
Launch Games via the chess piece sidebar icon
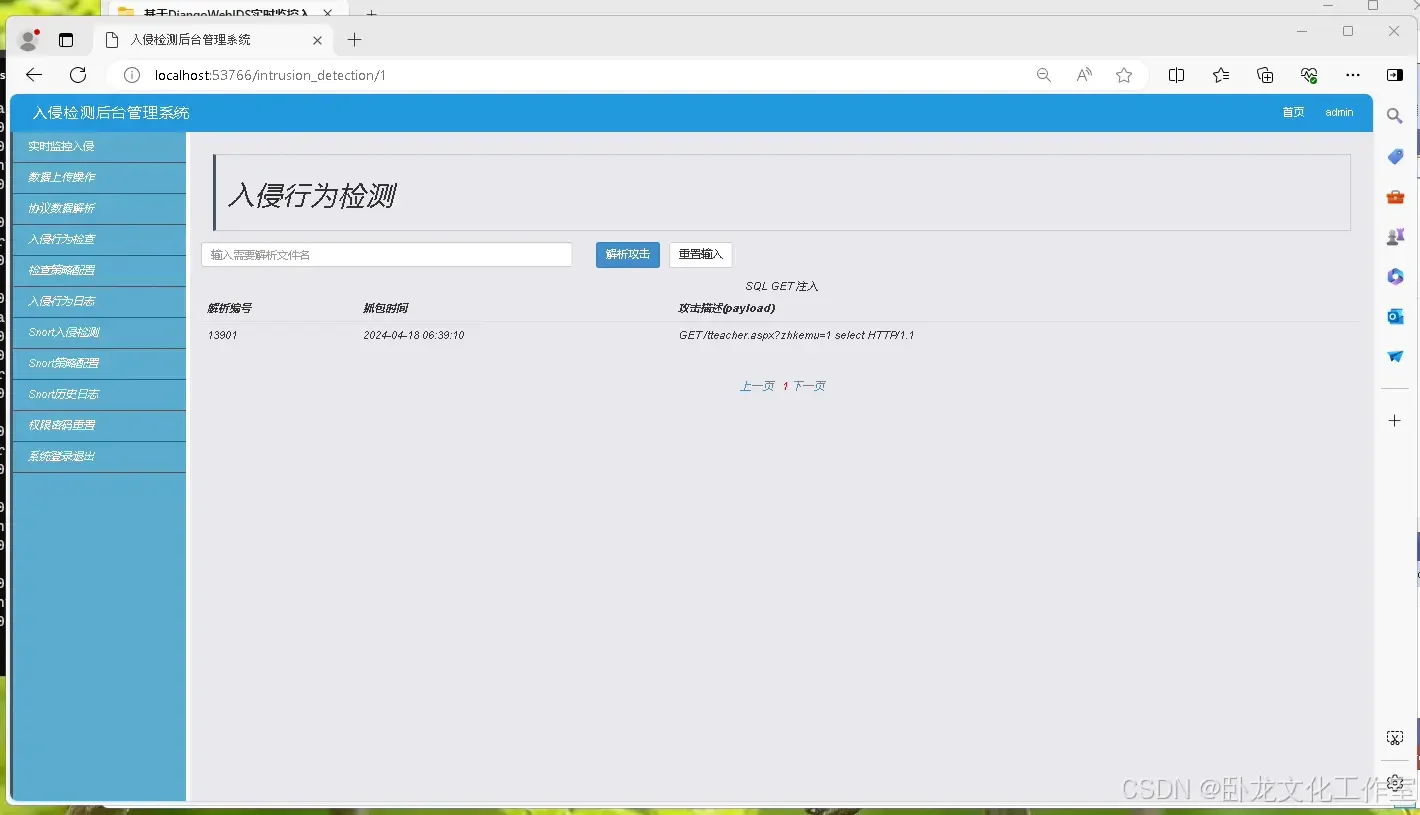point(1395,236)
